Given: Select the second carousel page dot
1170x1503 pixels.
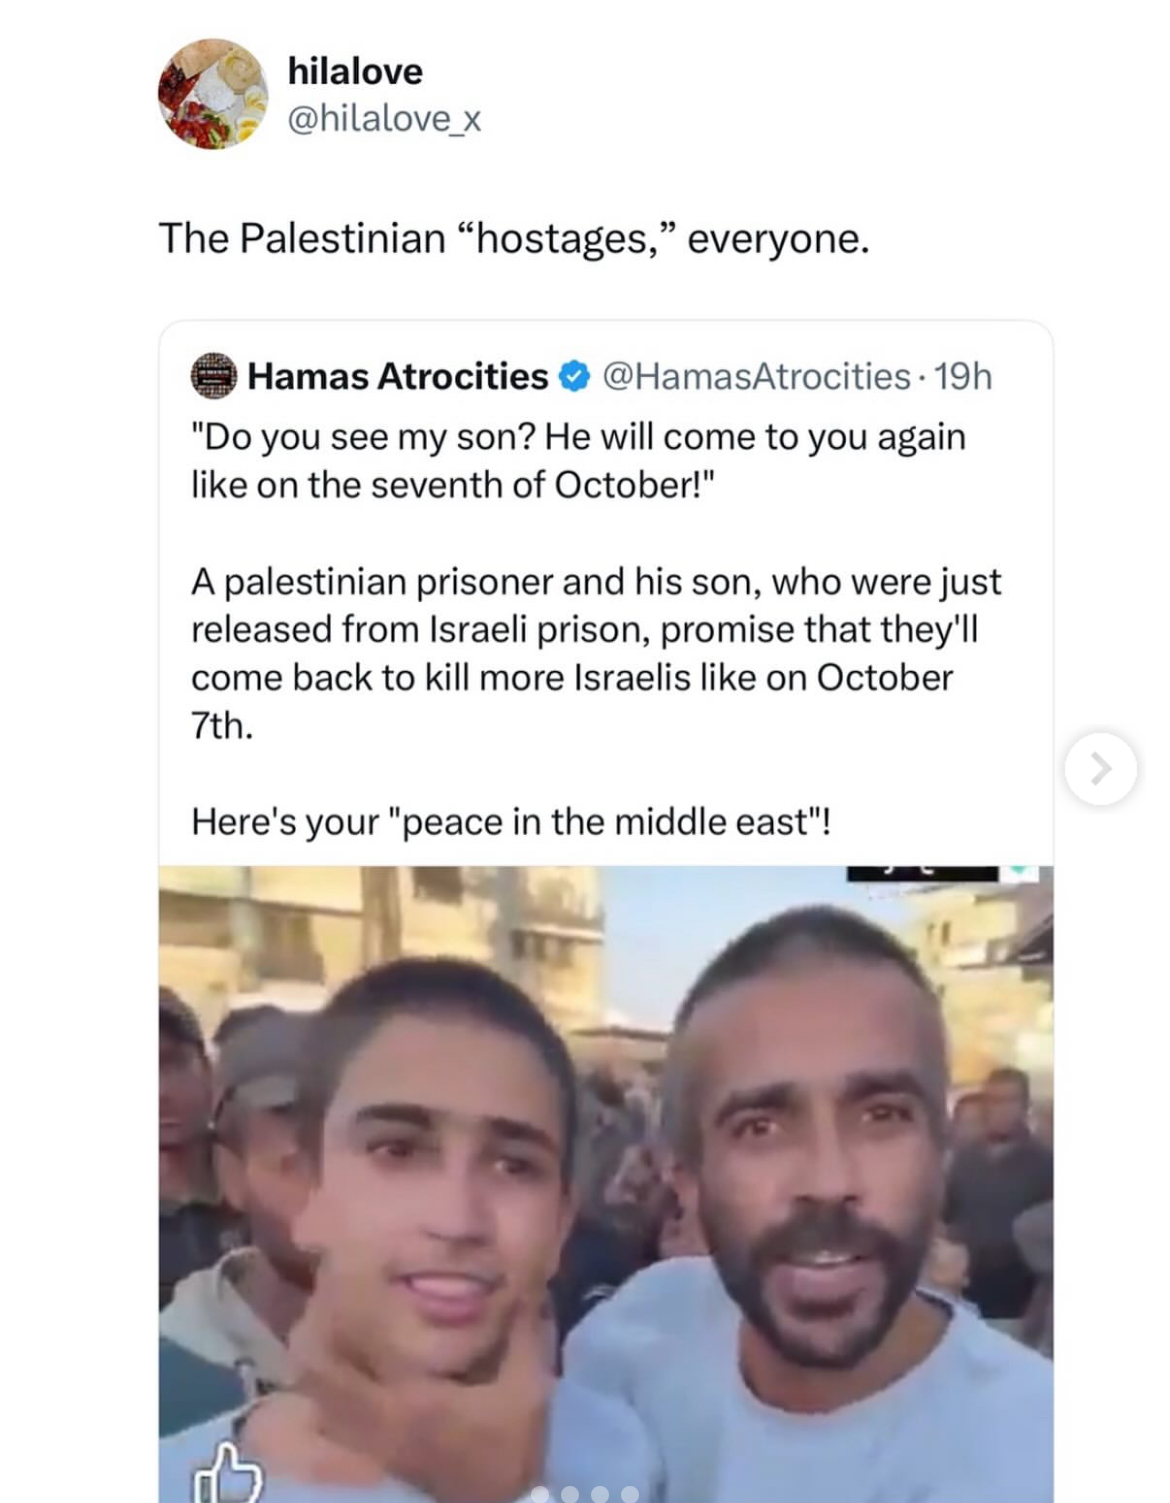Looking at the screenshot, I should click(571, 1493).
